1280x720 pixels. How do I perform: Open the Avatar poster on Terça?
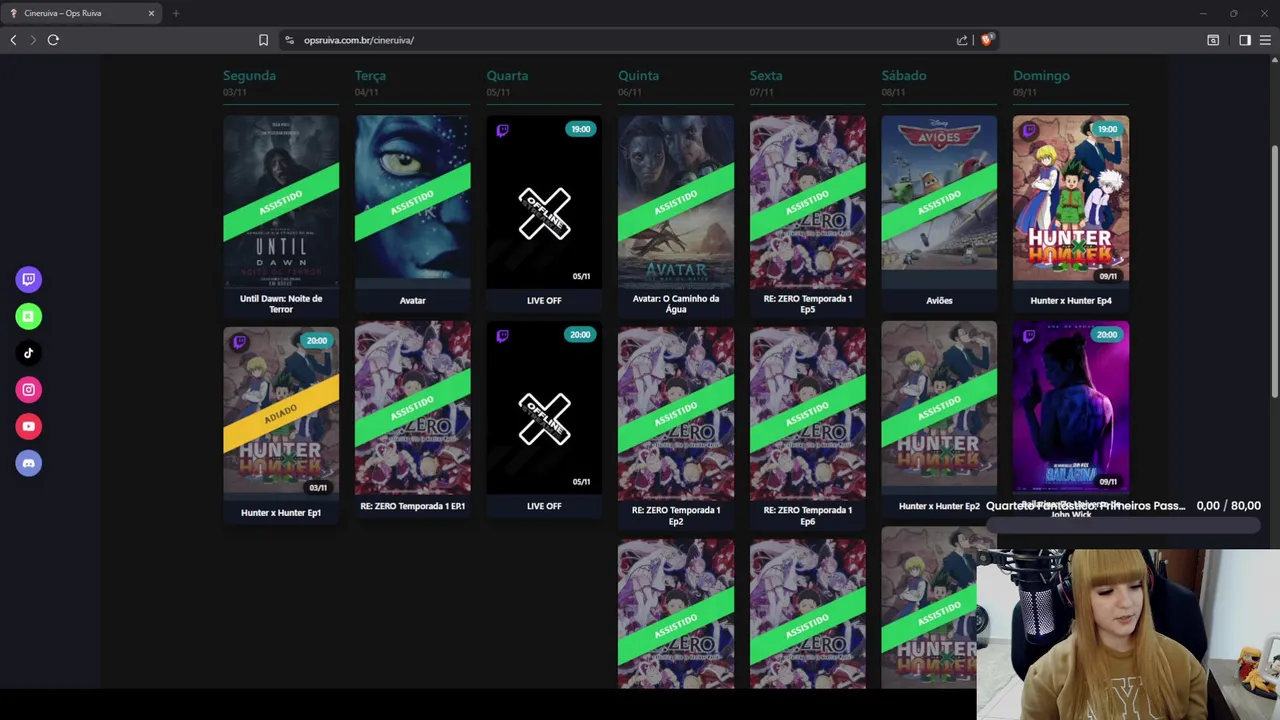[x=412, y=202]
